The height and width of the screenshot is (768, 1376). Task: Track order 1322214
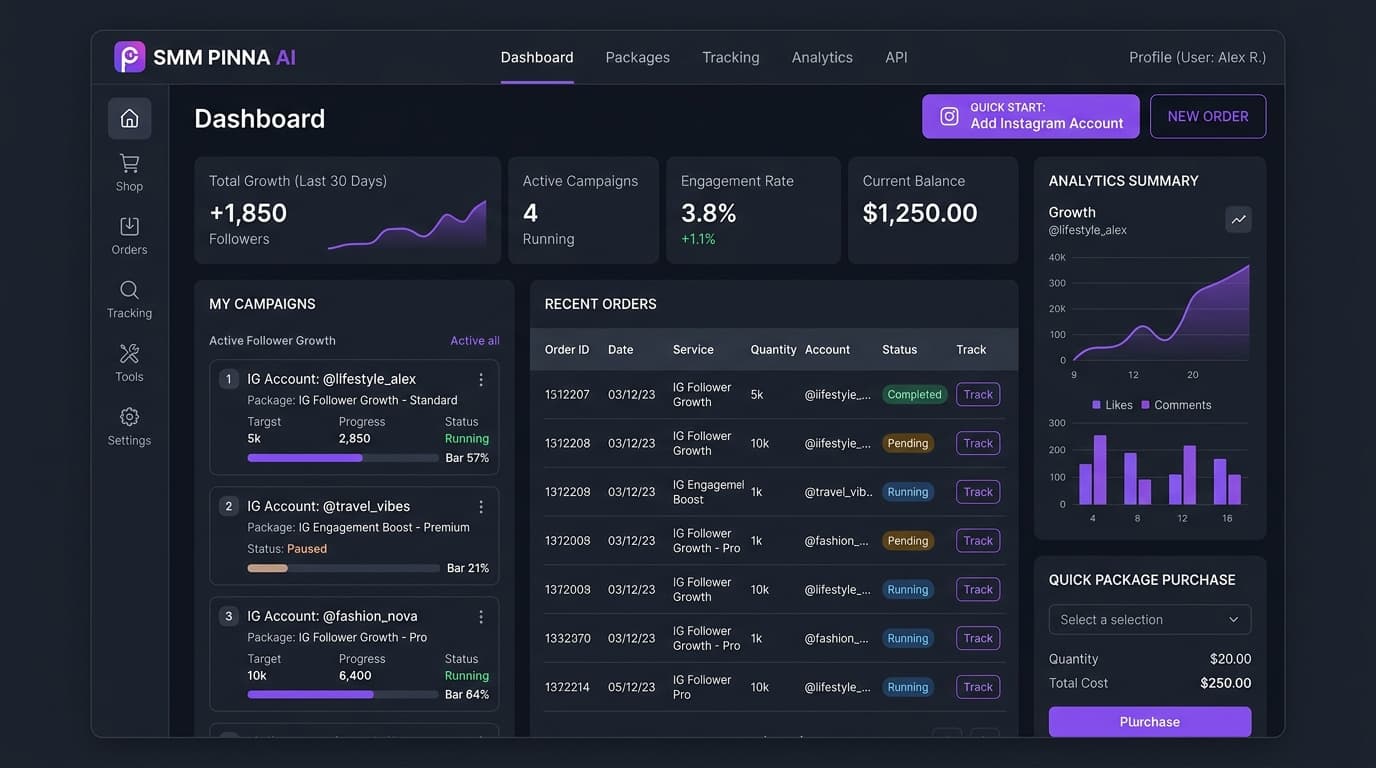(x=978, y=687)
